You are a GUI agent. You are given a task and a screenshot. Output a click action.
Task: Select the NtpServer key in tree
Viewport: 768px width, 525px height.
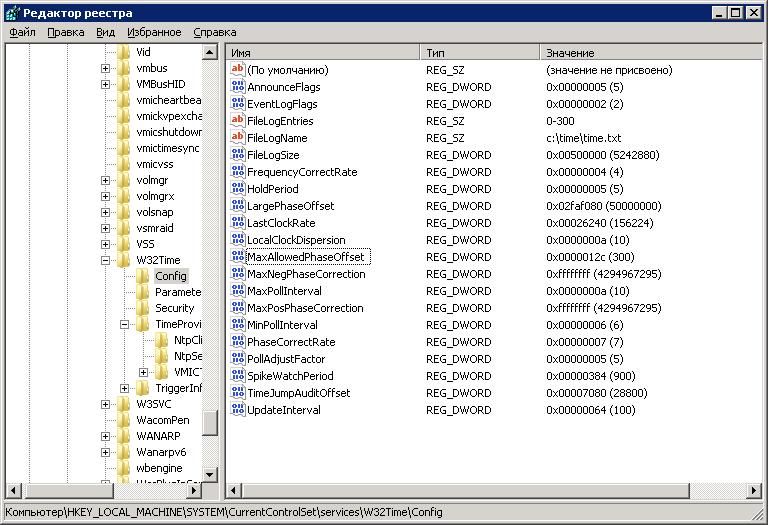188,356
